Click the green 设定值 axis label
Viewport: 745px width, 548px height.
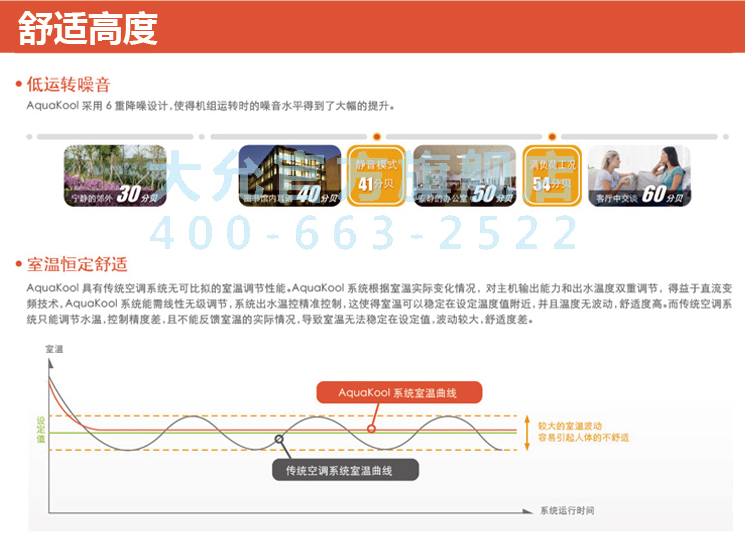[x=41, y=429]
